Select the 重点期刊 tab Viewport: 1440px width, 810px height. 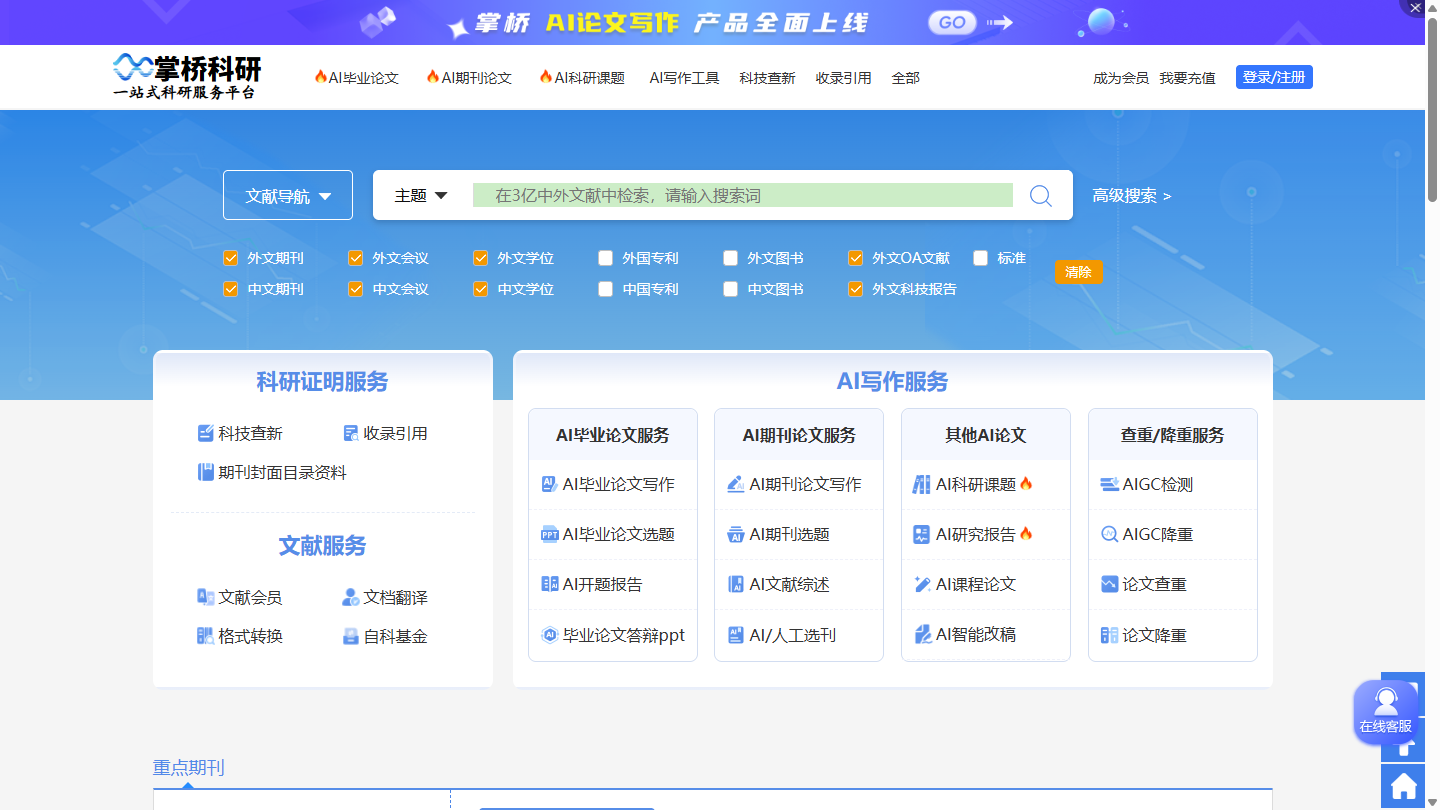188,768
